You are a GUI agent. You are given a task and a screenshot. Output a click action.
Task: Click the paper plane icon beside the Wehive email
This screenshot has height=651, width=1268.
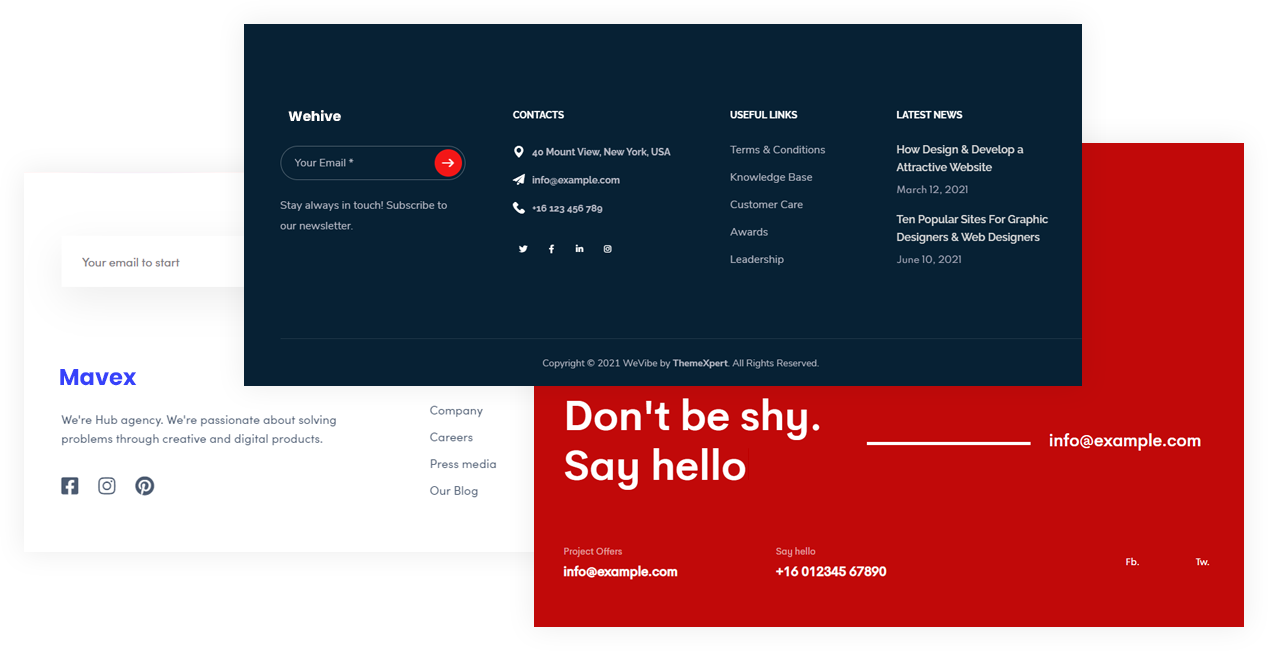(518, 180)
